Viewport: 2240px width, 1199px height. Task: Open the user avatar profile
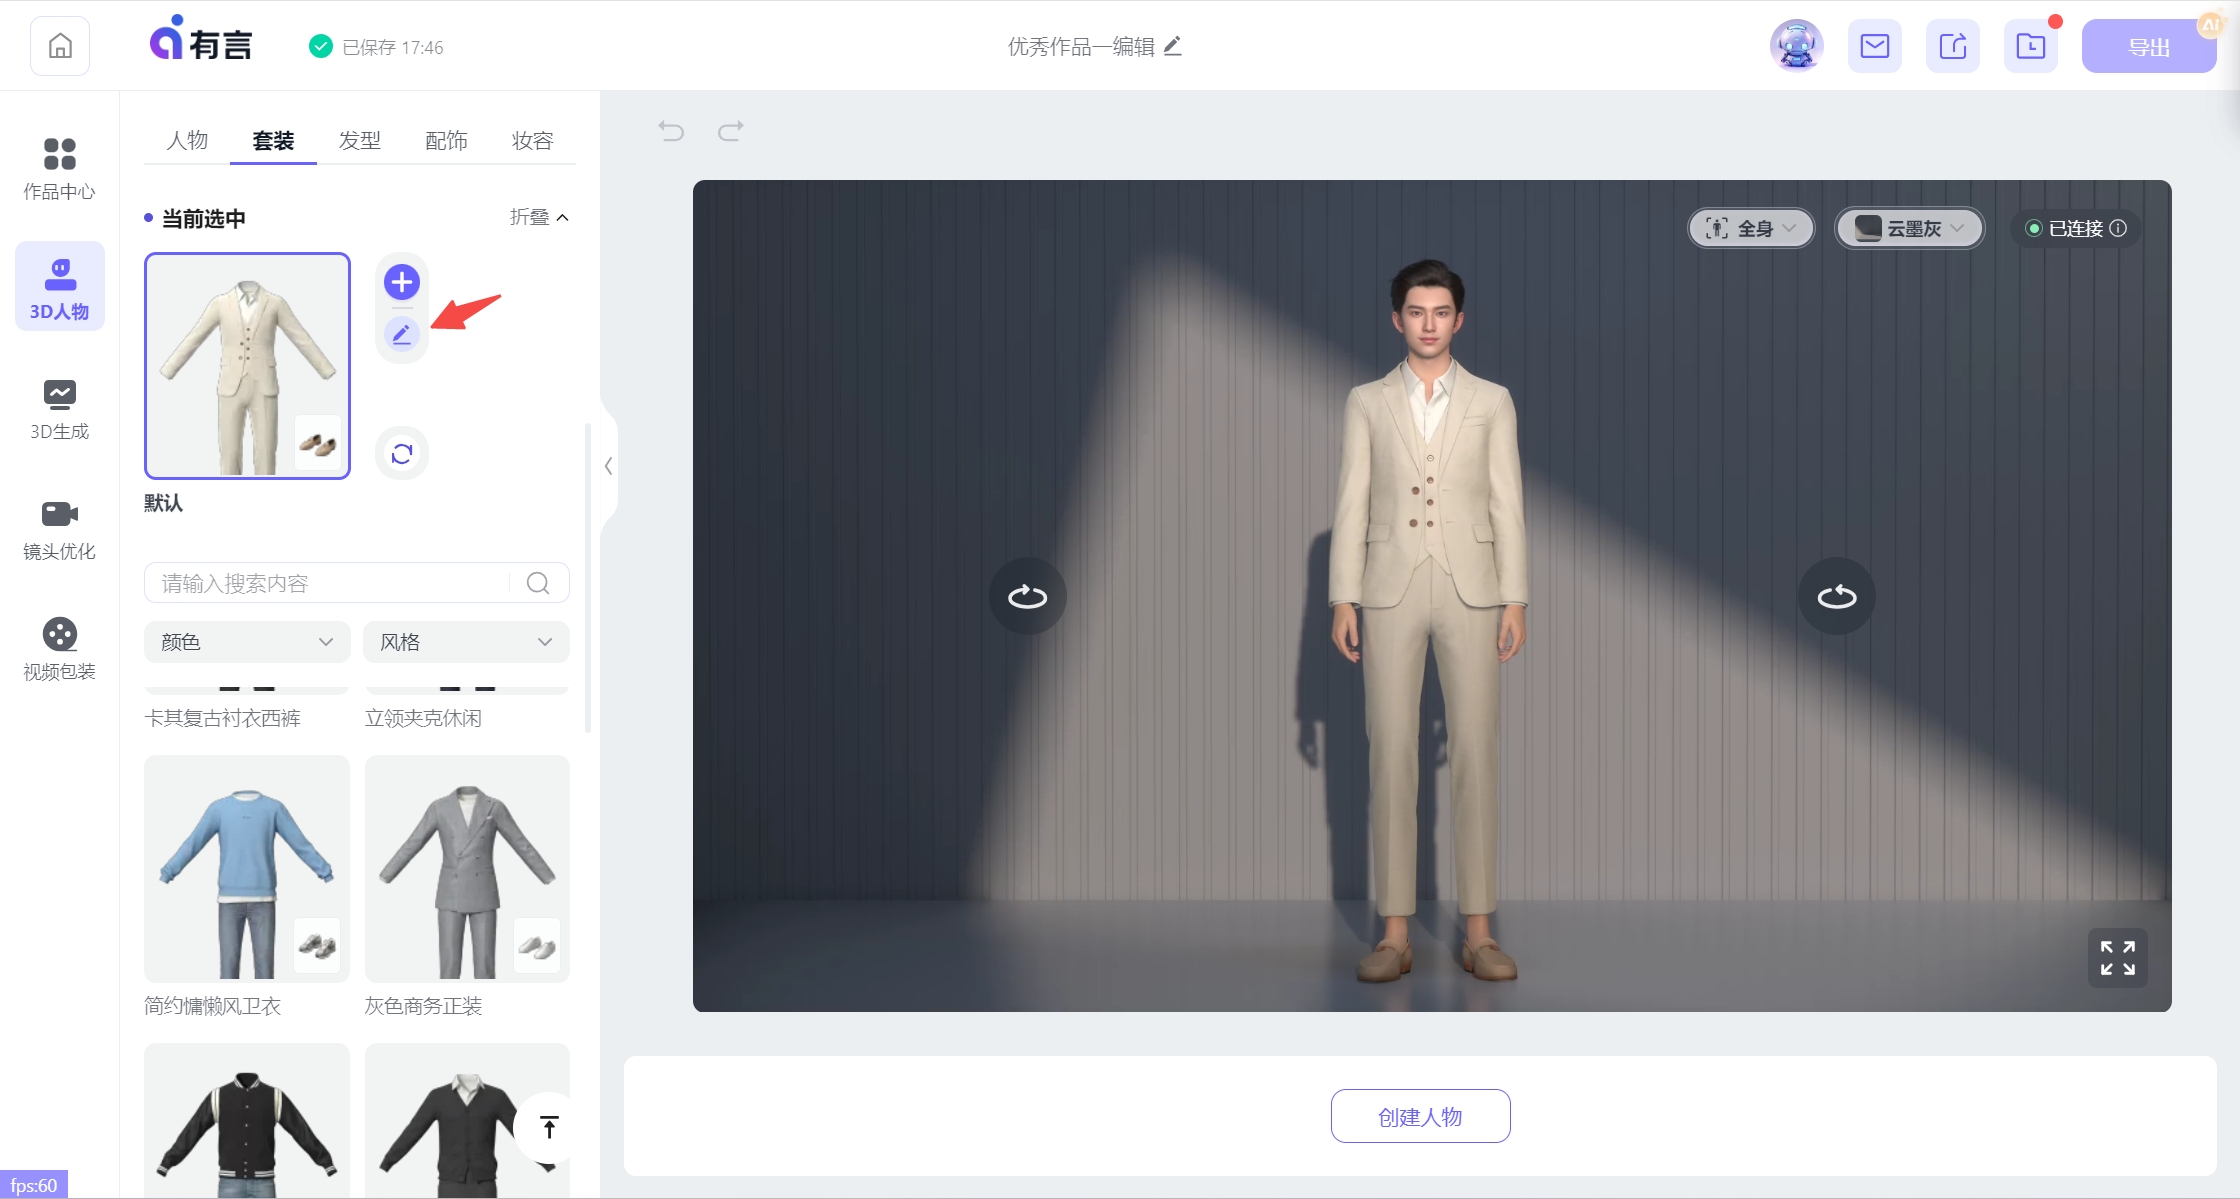tap(1797, 46)
